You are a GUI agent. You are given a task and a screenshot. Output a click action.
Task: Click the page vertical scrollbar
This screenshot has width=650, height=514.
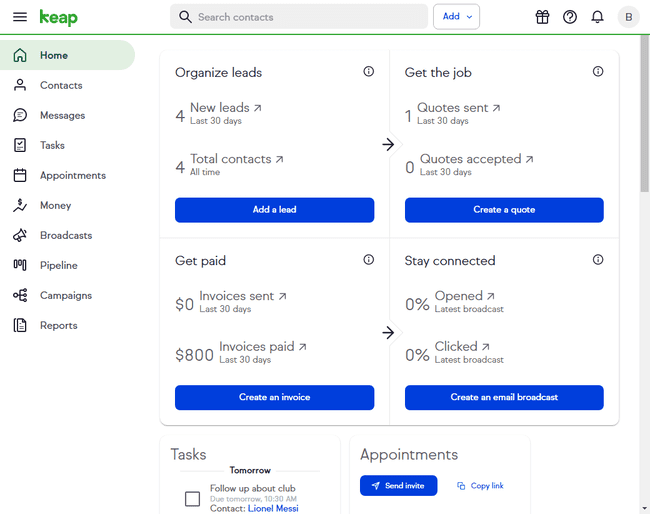[x=644, y=120]
